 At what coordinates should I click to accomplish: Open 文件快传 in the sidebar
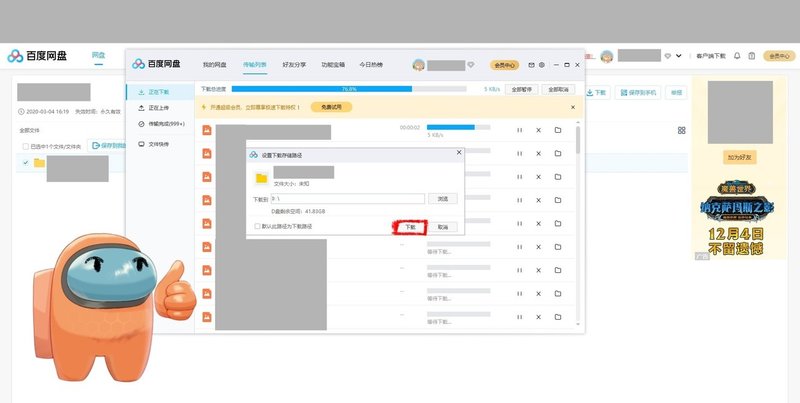point(160,144)
